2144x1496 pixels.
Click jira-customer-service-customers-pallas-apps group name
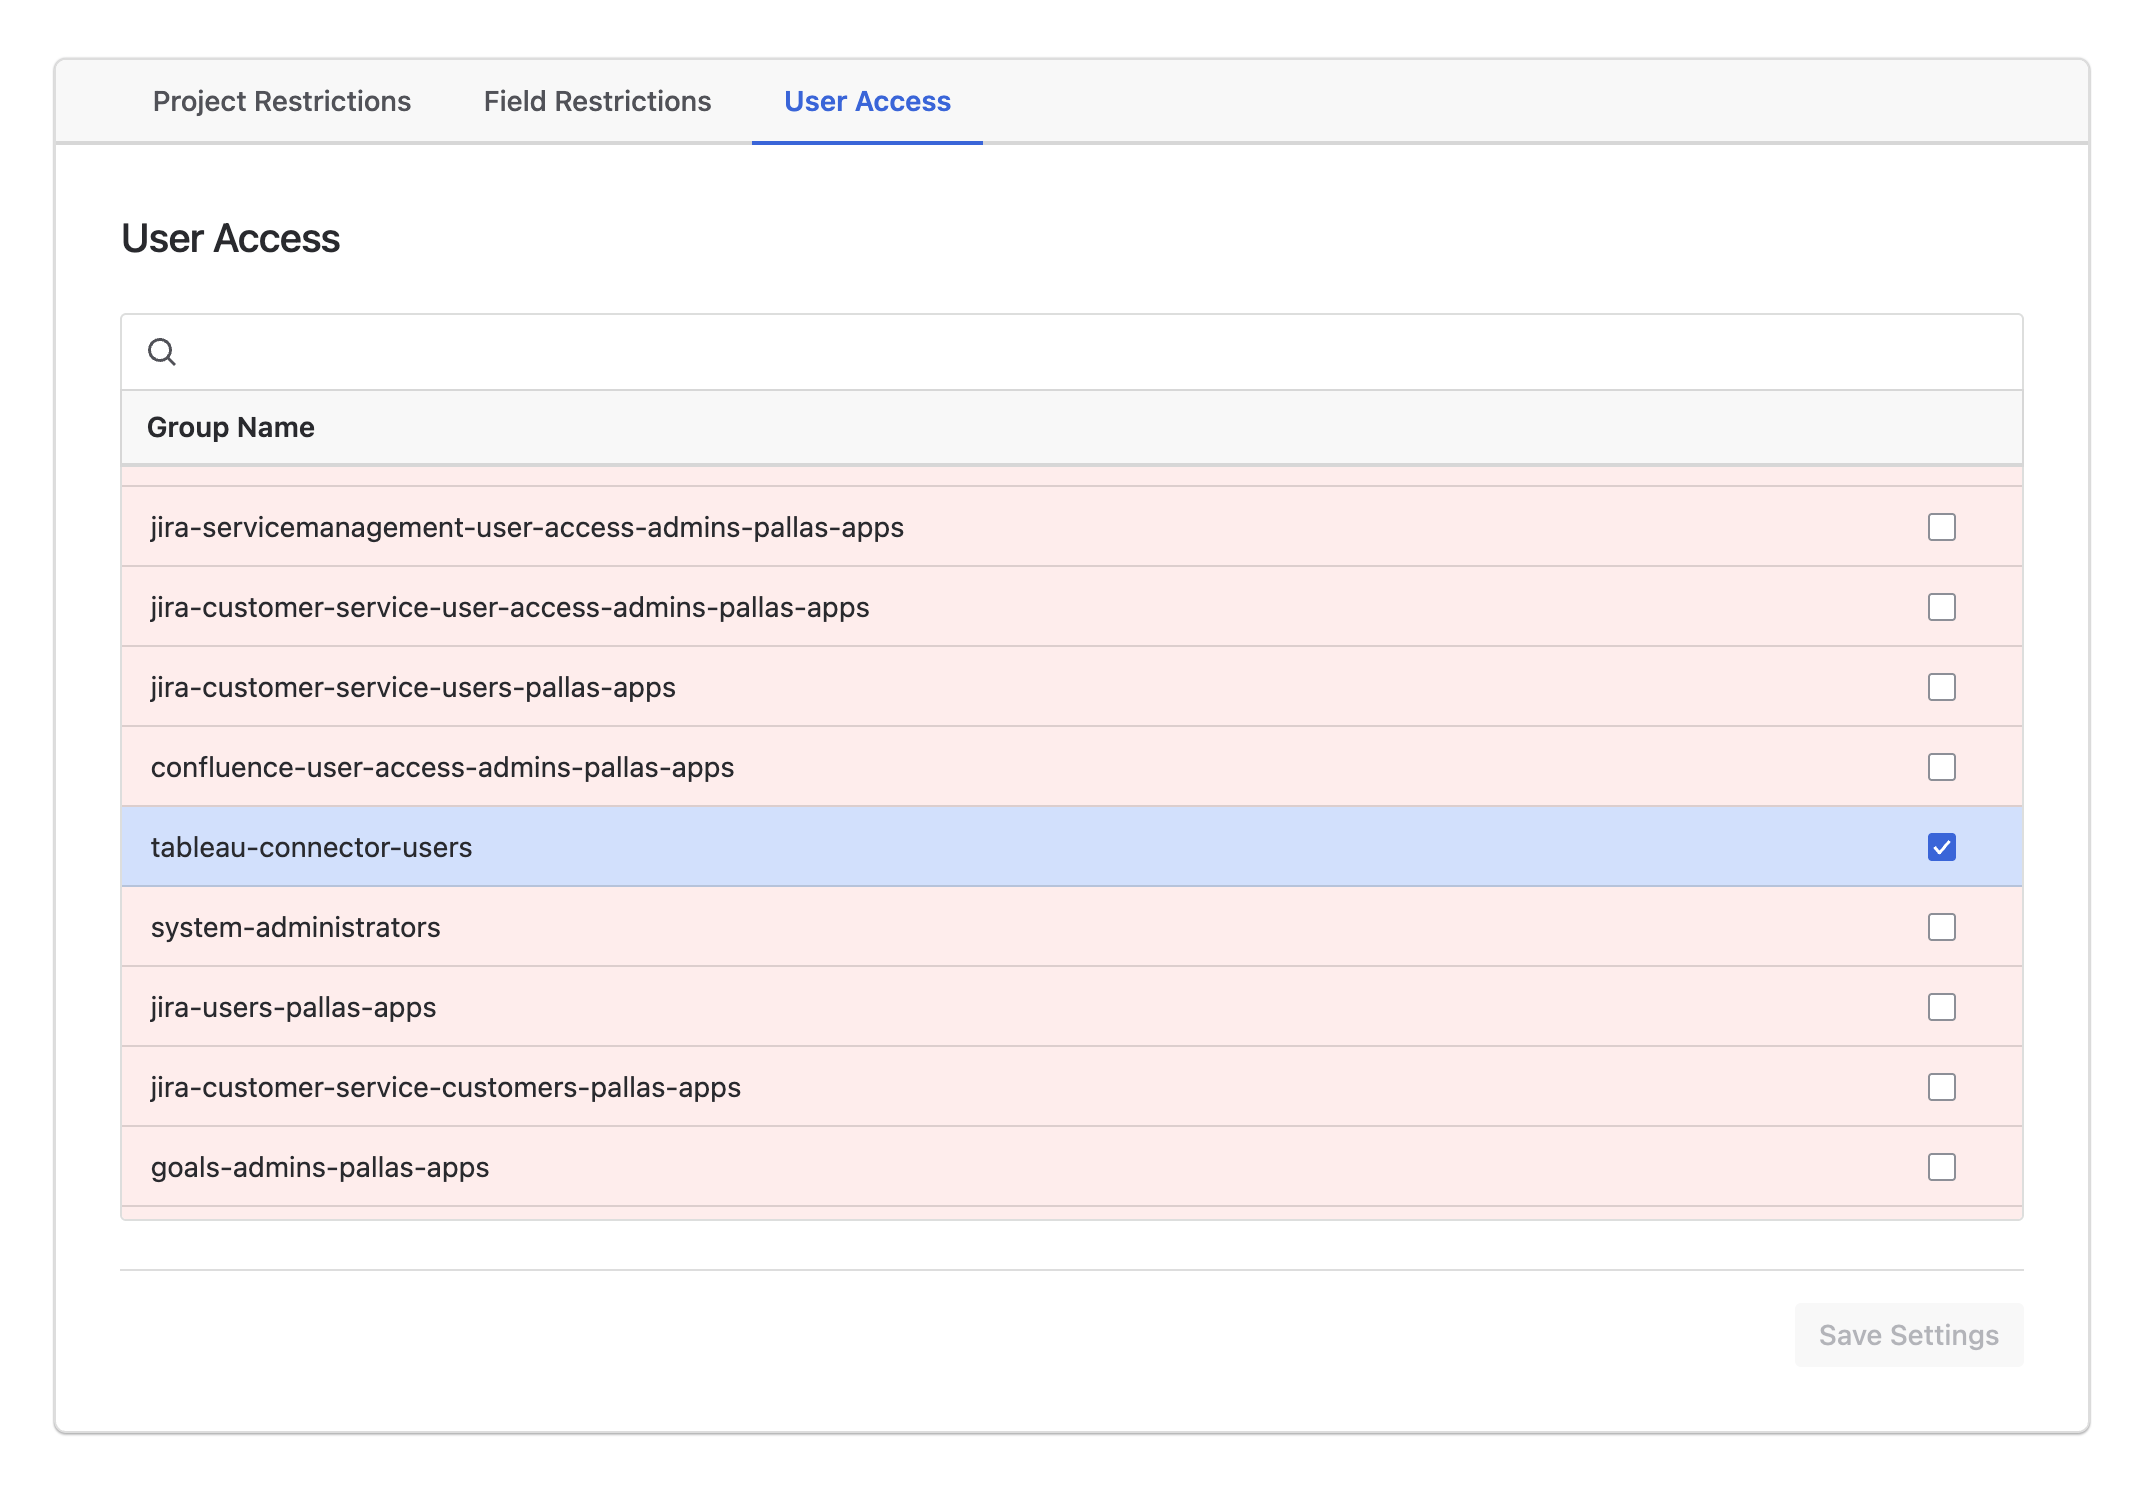click(446, 1087)
